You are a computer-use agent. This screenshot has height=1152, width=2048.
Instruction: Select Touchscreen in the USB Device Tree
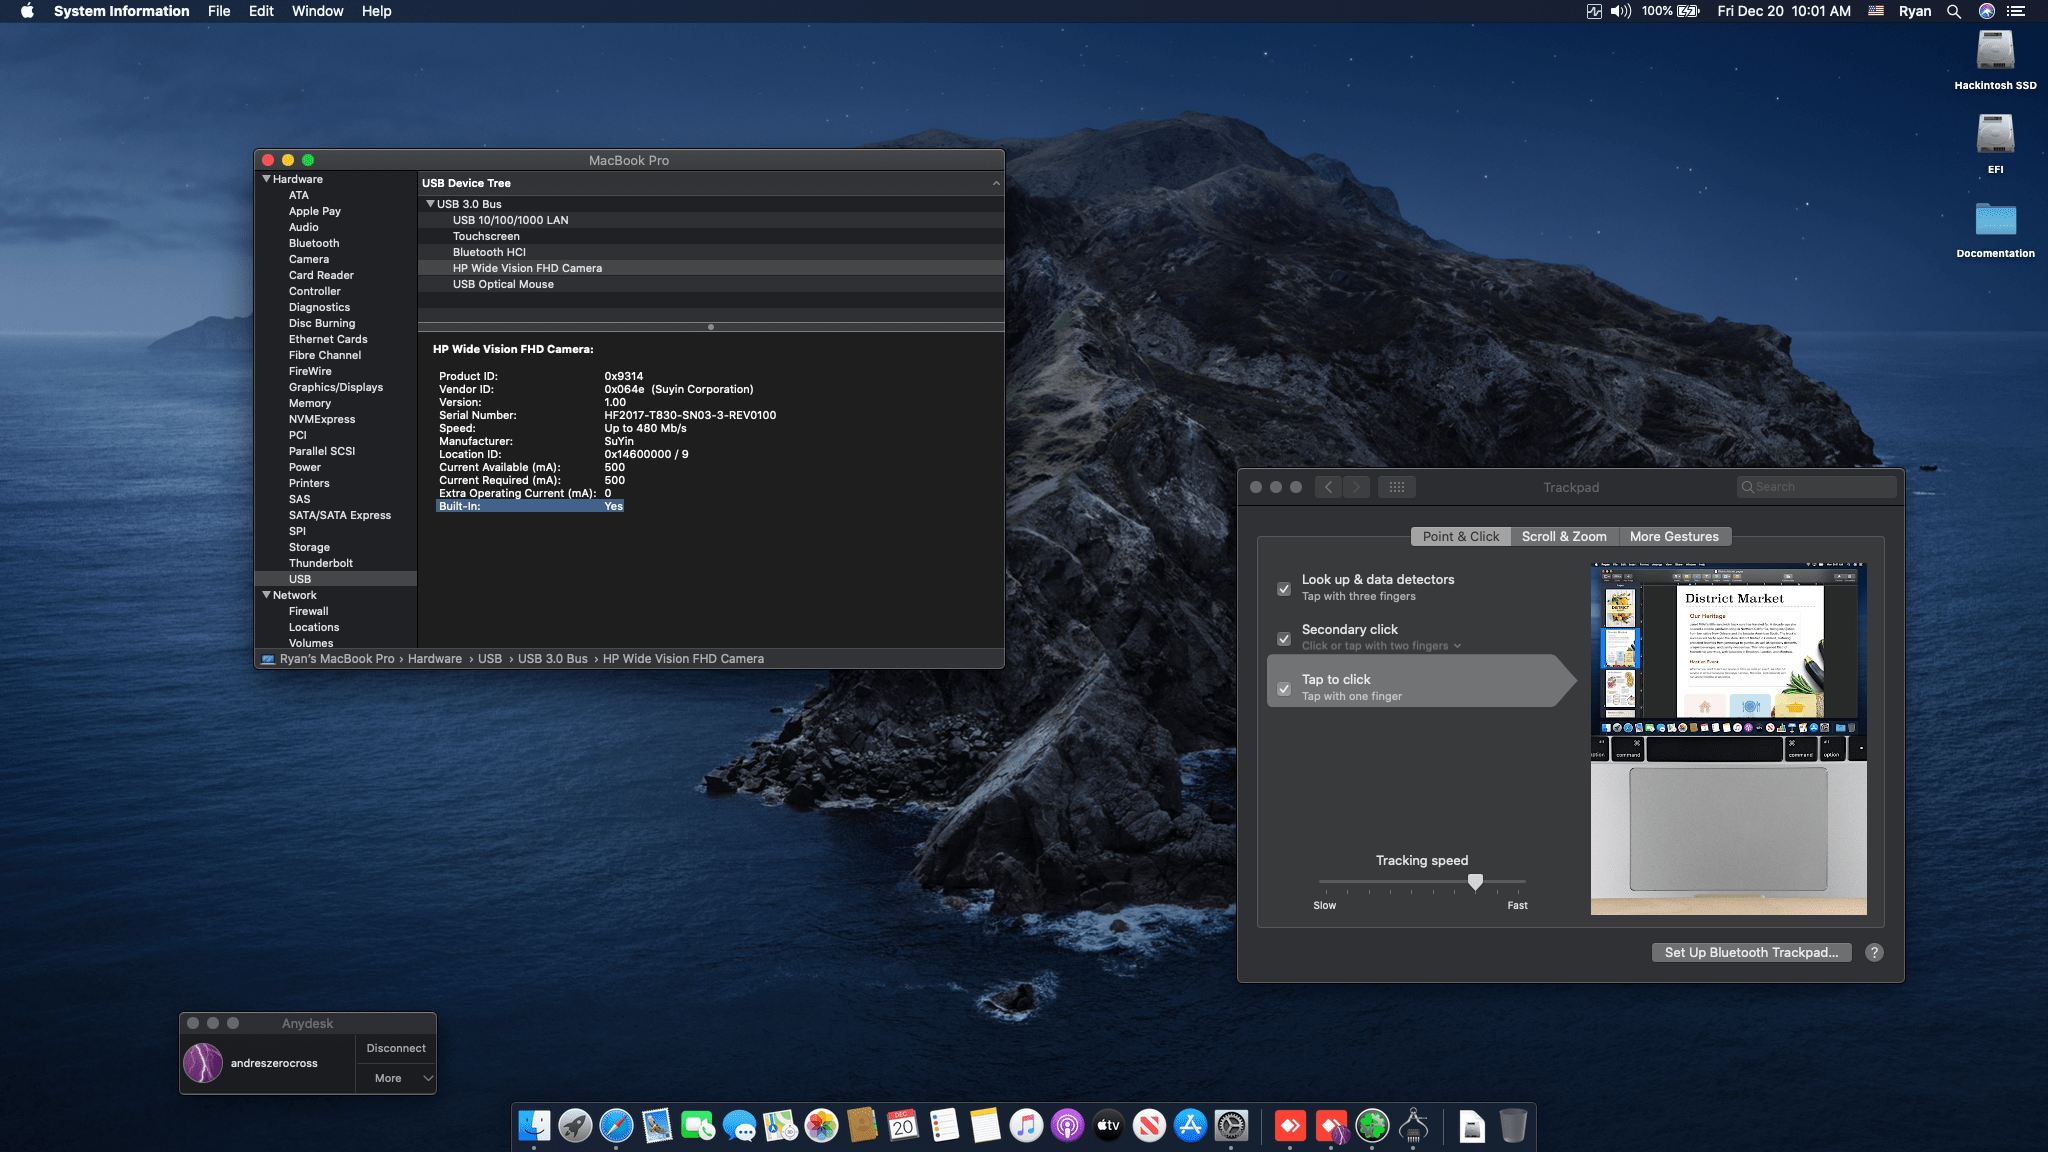711,236
